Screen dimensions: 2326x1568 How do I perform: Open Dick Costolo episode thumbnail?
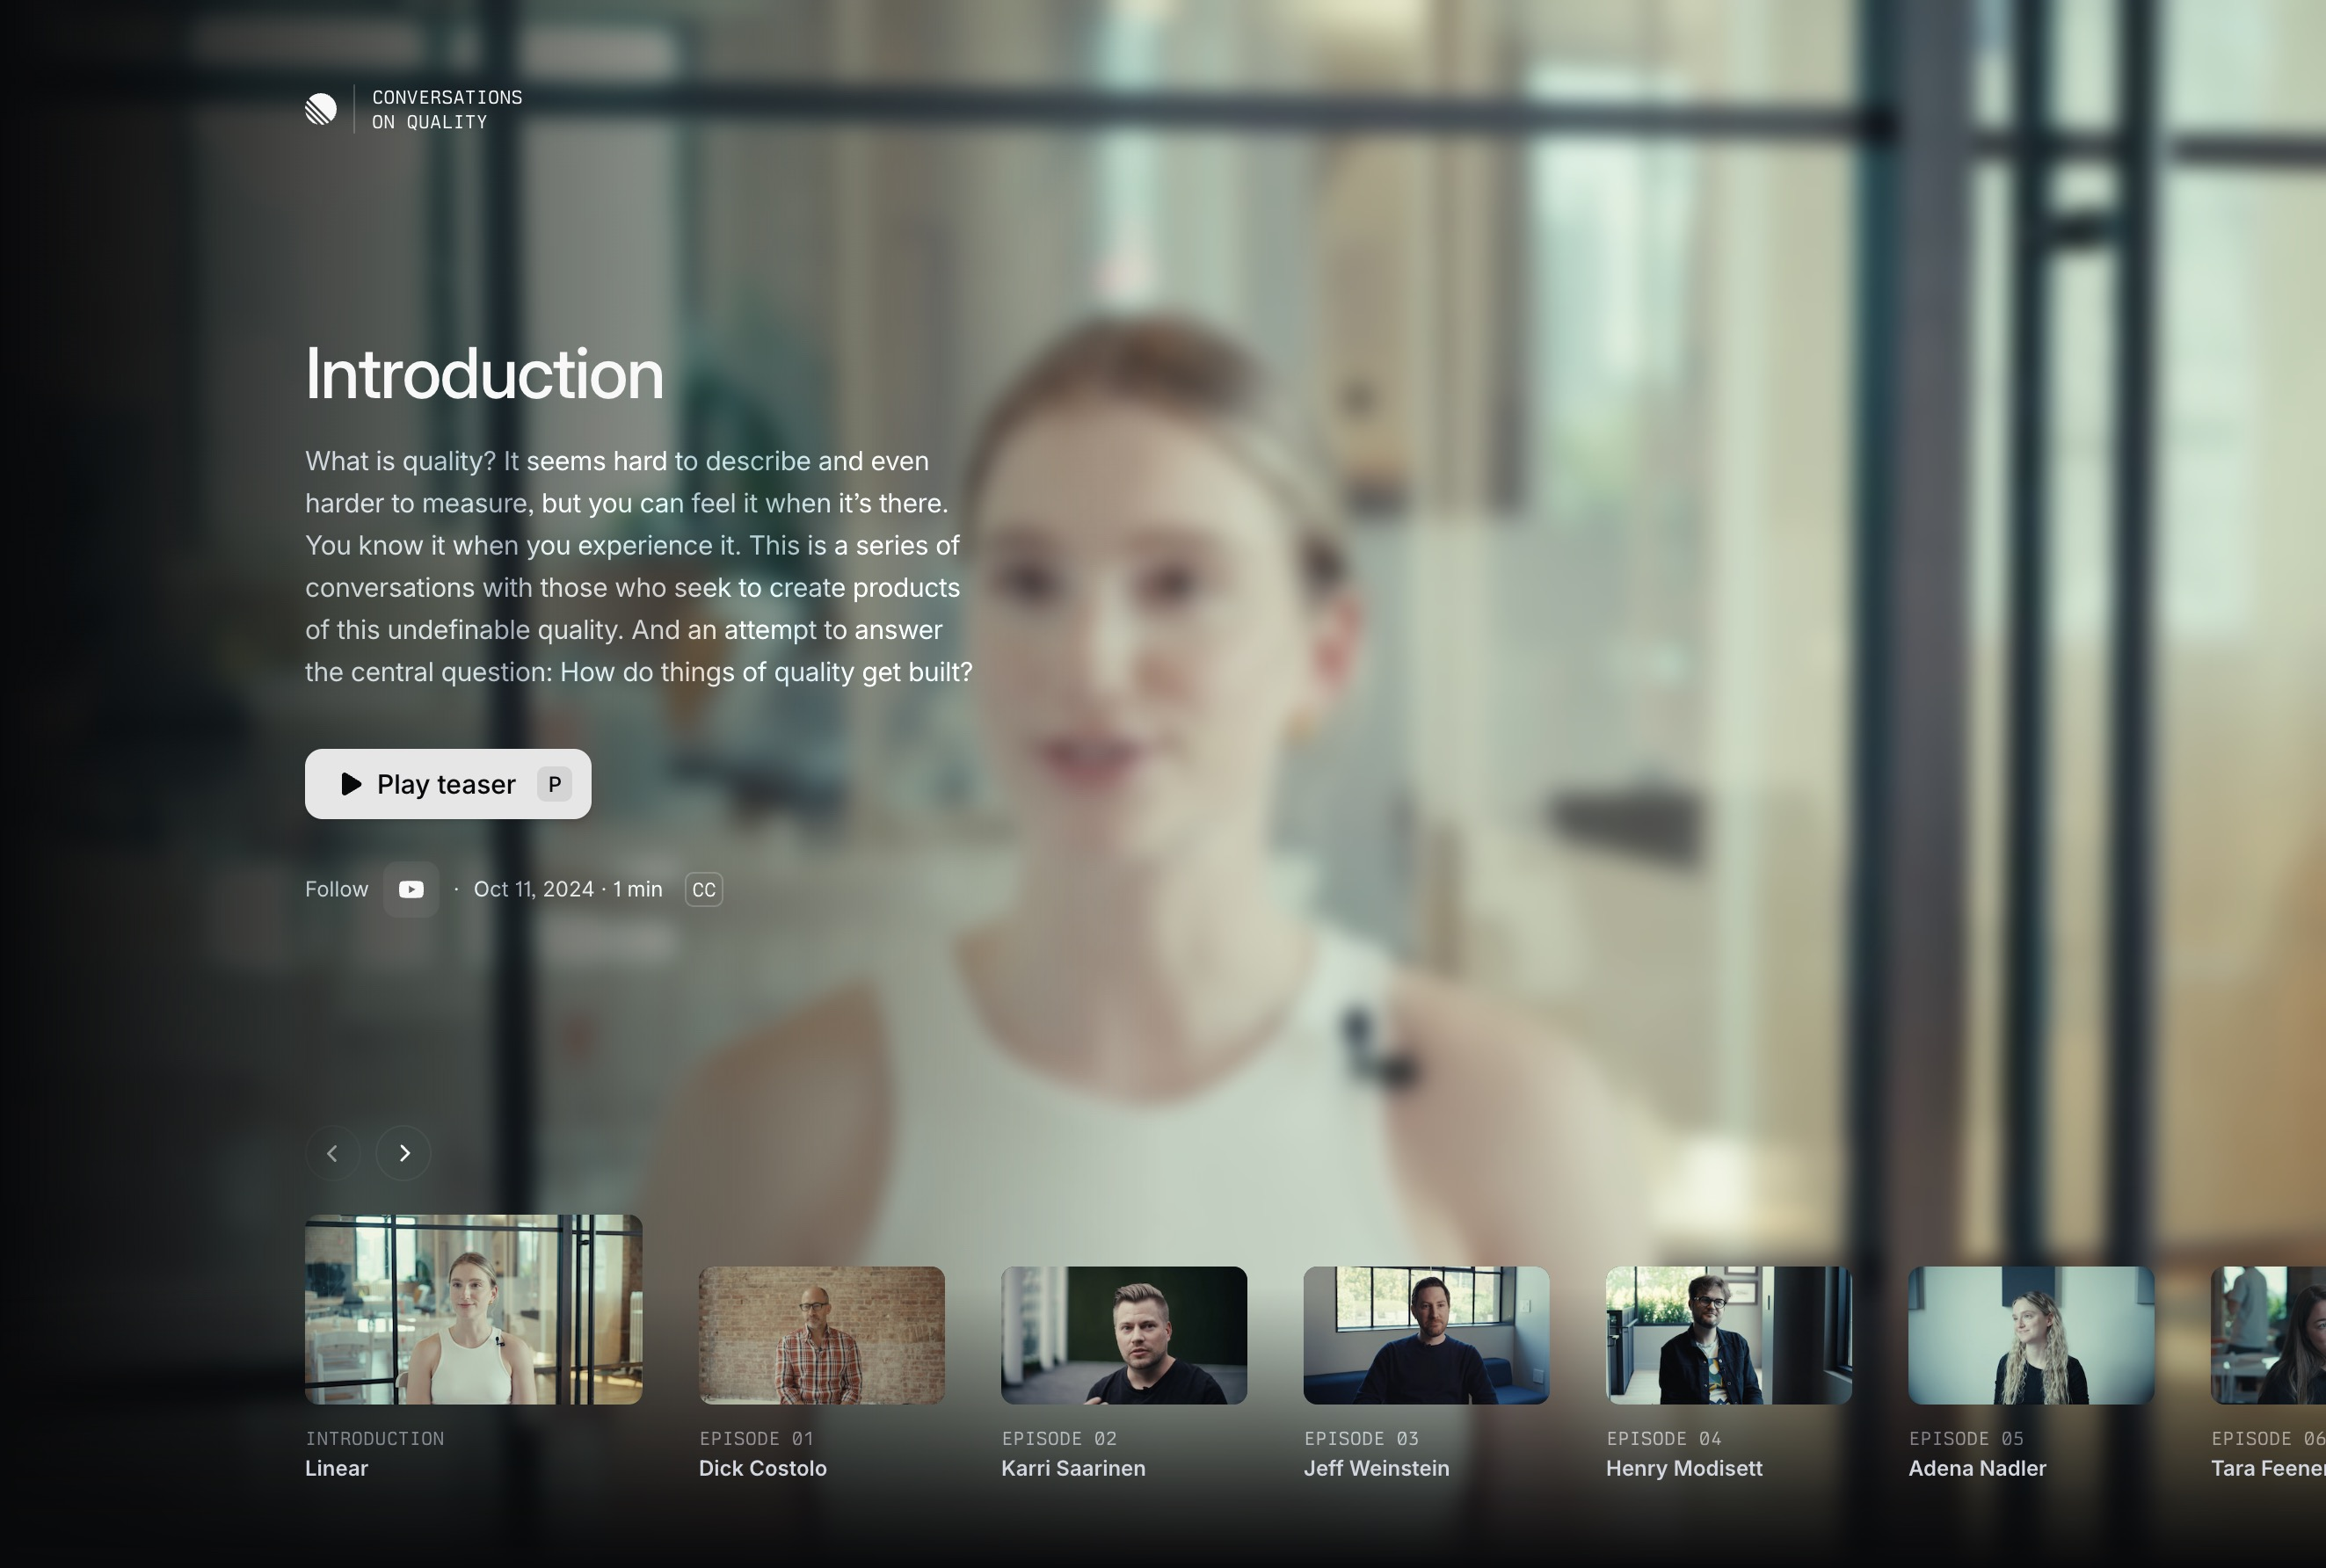[x=821, y=1335]
